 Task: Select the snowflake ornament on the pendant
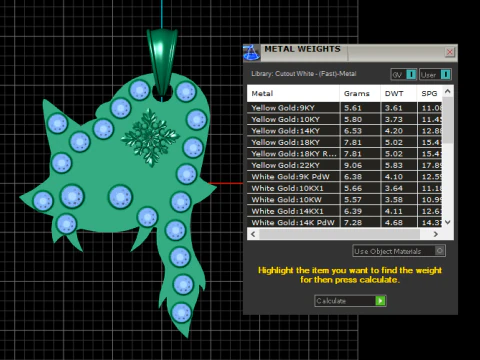coord(150,137)
